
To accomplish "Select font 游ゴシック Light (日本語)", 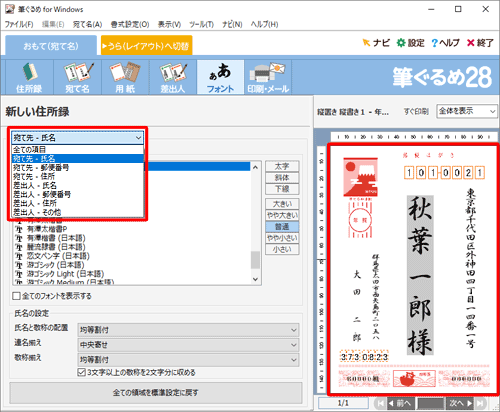I will point(65,274).
